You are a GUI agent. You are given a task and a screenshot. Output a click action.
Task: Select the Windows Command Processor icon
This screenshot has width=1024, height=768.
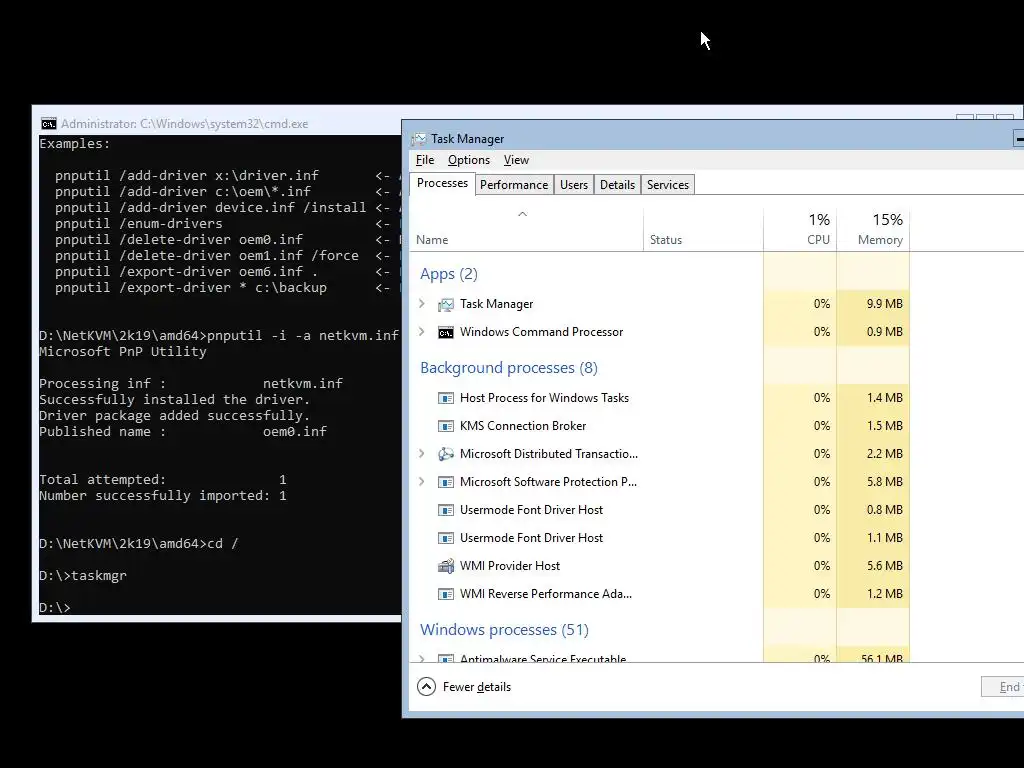point(445,332)
